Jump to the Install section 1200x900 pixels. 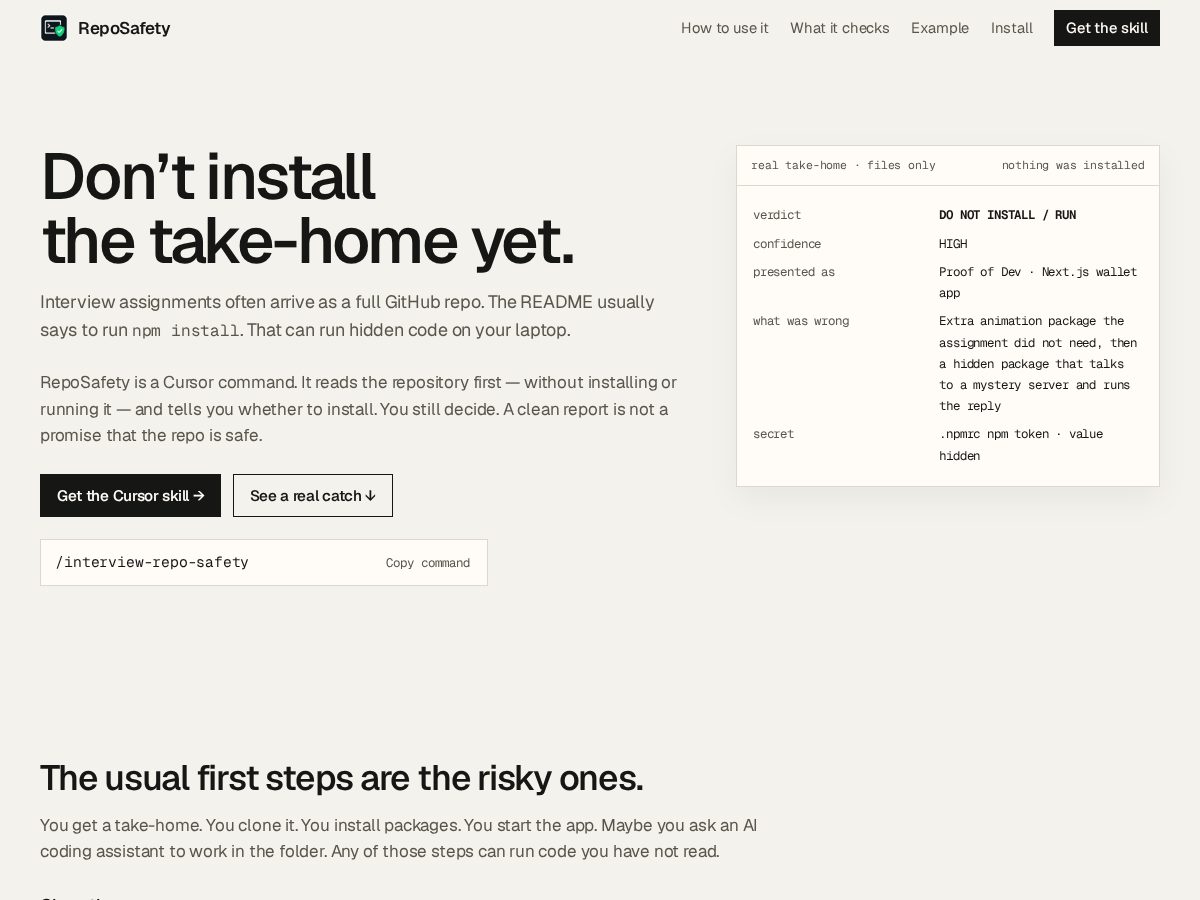click(x=1012, y=28)
